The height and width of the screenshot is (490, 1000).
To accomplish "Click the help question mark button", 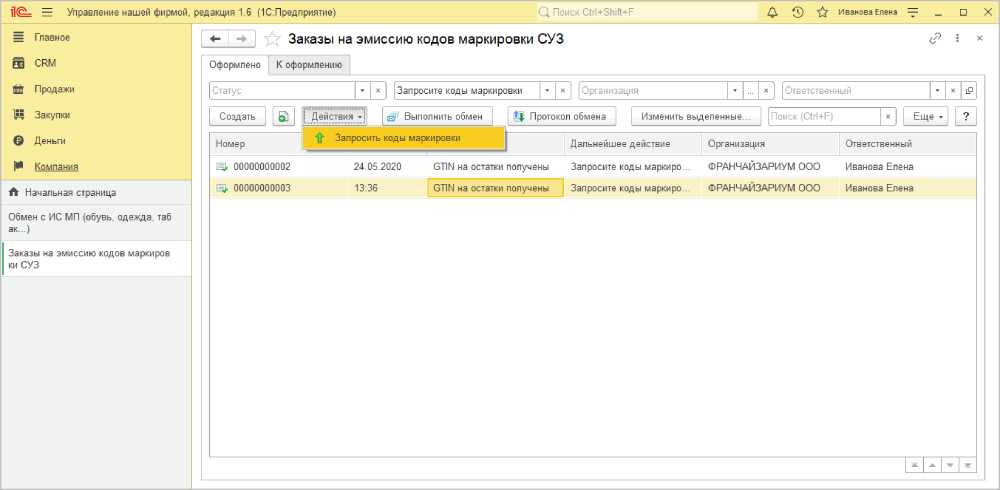I will click(965, 116).
